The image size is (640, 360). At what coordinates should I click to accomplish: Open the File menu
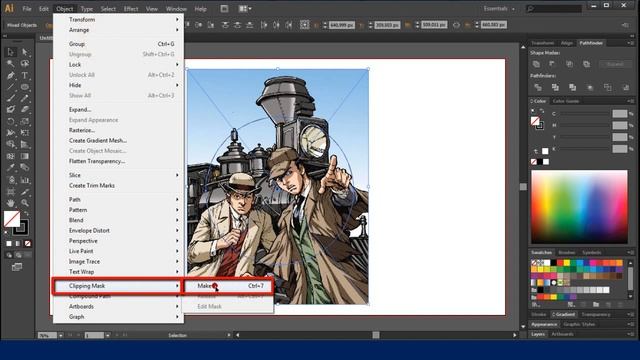coord(27,9)
